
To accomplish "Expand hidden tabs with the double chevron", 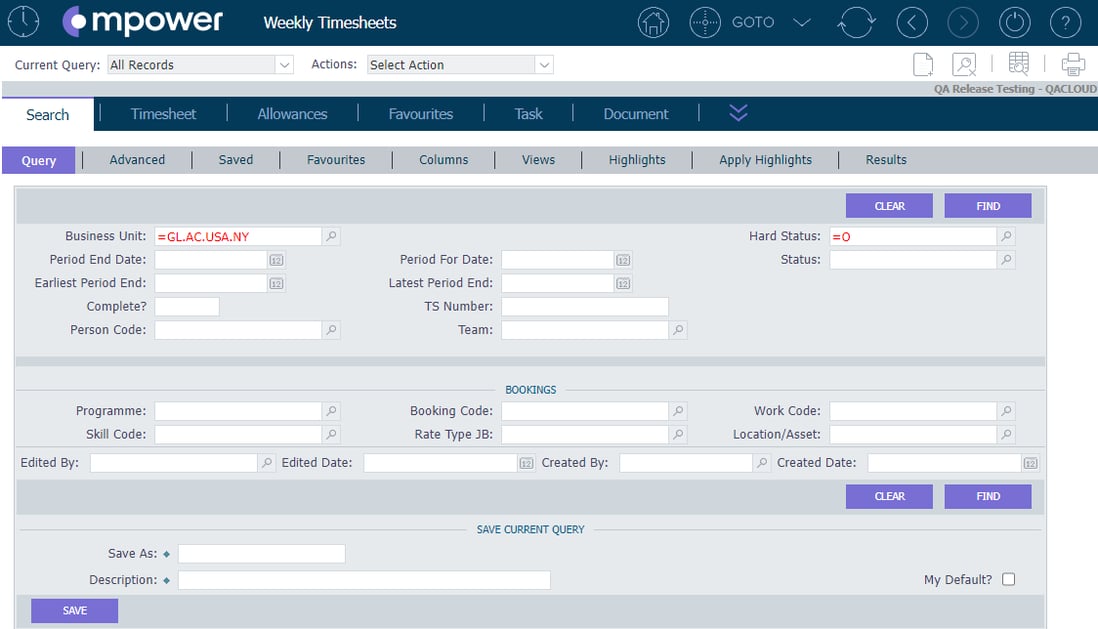I will [738, 113].
